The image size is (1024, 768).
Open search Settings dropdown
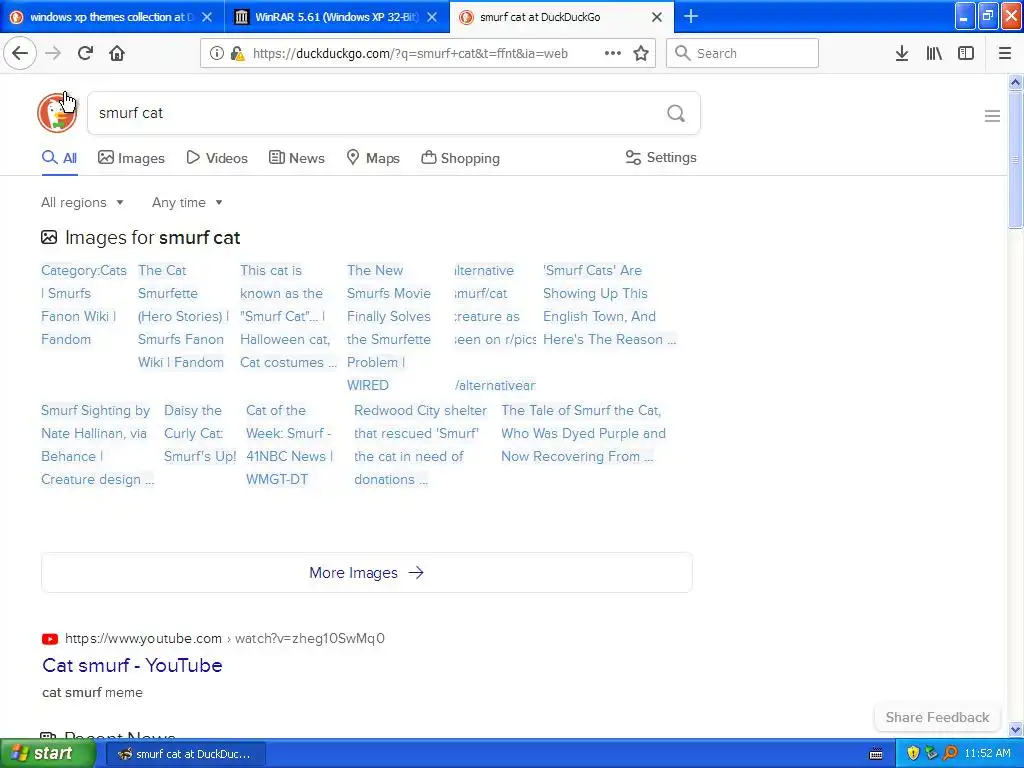coord(661,157)
